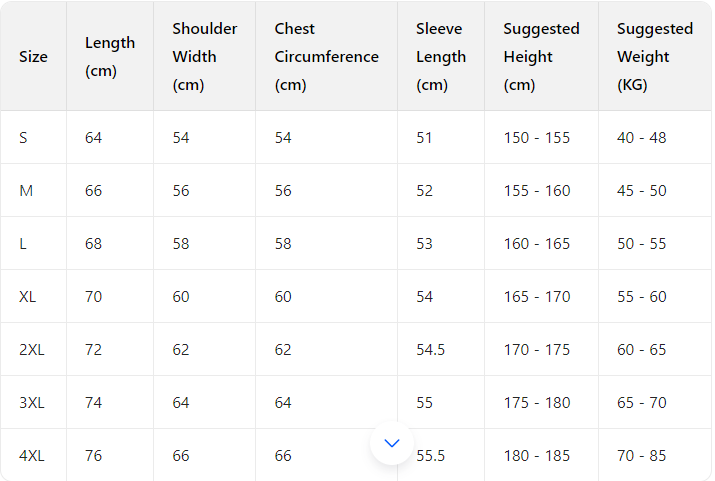
Task: Click the Chest Circumference column header
Action: 326,57
